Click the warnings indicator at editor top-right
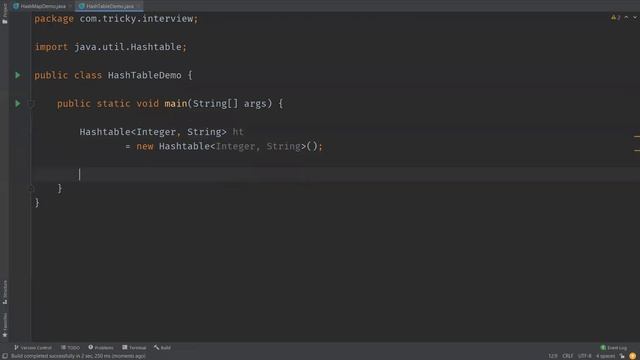Screen dimensions: 640x360 pyautogui.click(x=616, y=18)
